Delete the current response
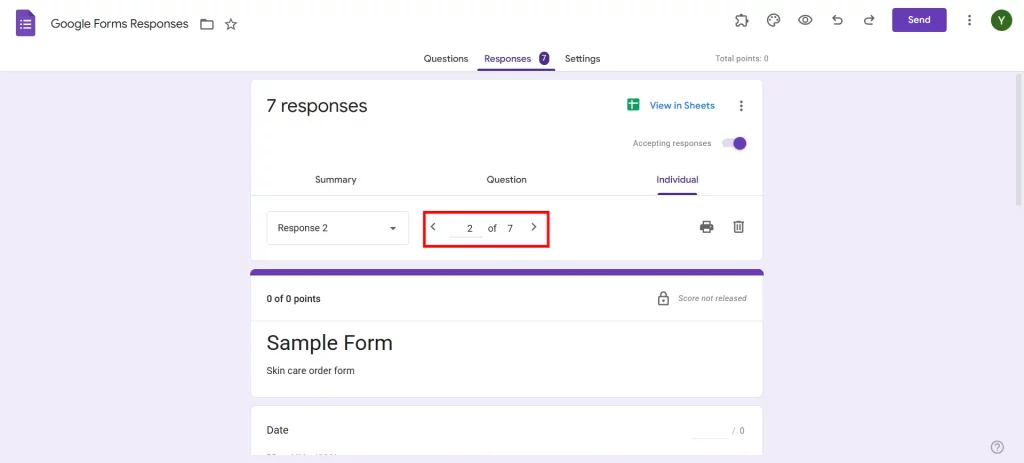This screenshot has height=463, width=1024. point(738,227)
